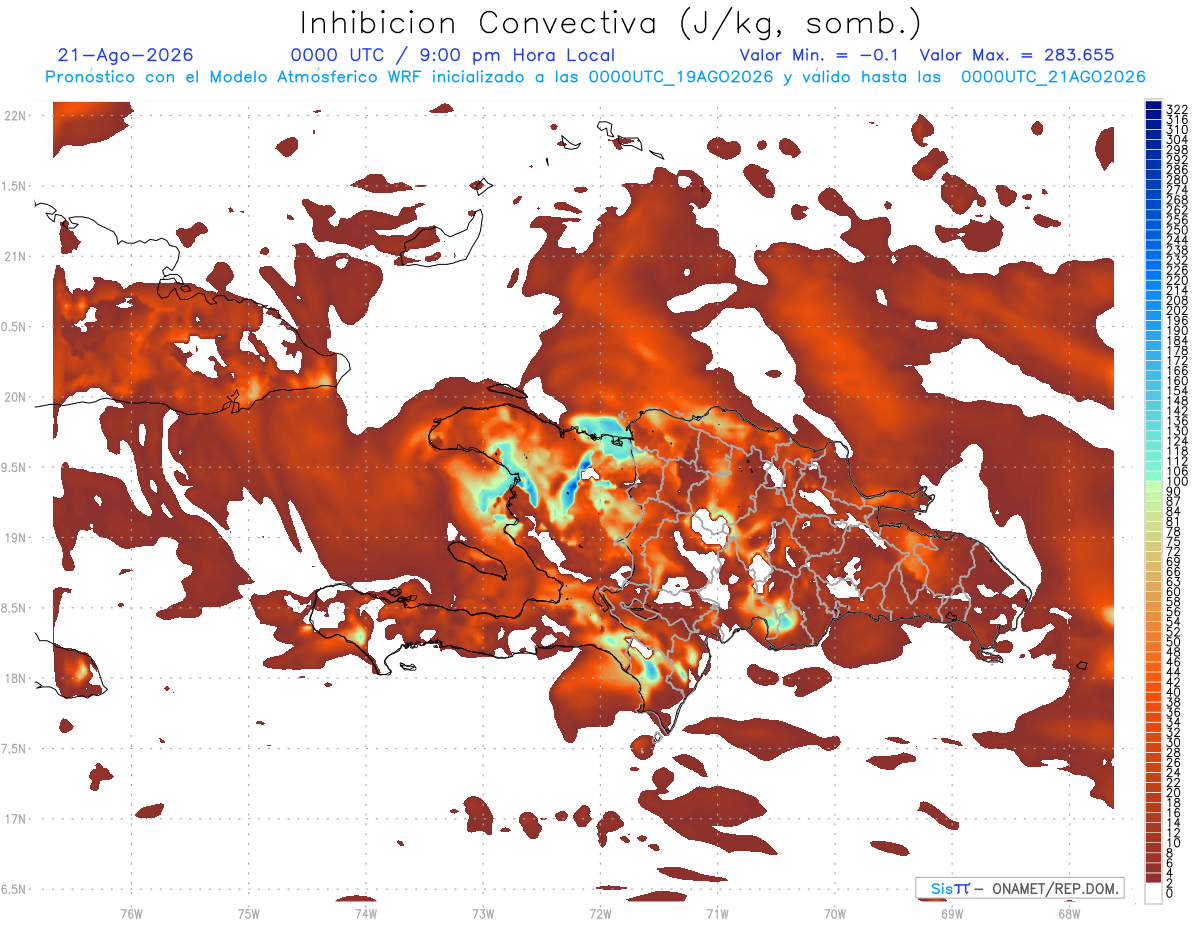Click the "69W" longitude label
The height and width of the screenshot is (927, 1200).
(951, 914)
